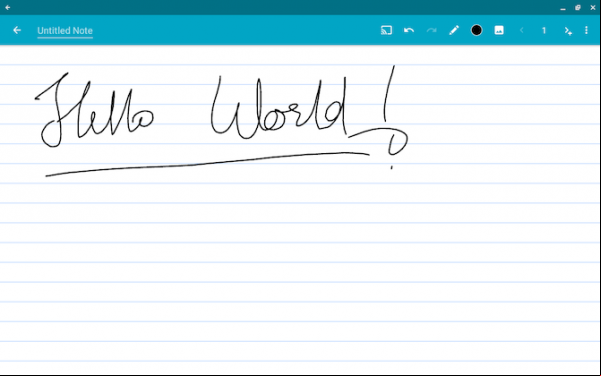Viewport: 601px width, 376px height.
Task: Tap the handwritten word World
Action: pyautogui.click(x=279, y=107)
